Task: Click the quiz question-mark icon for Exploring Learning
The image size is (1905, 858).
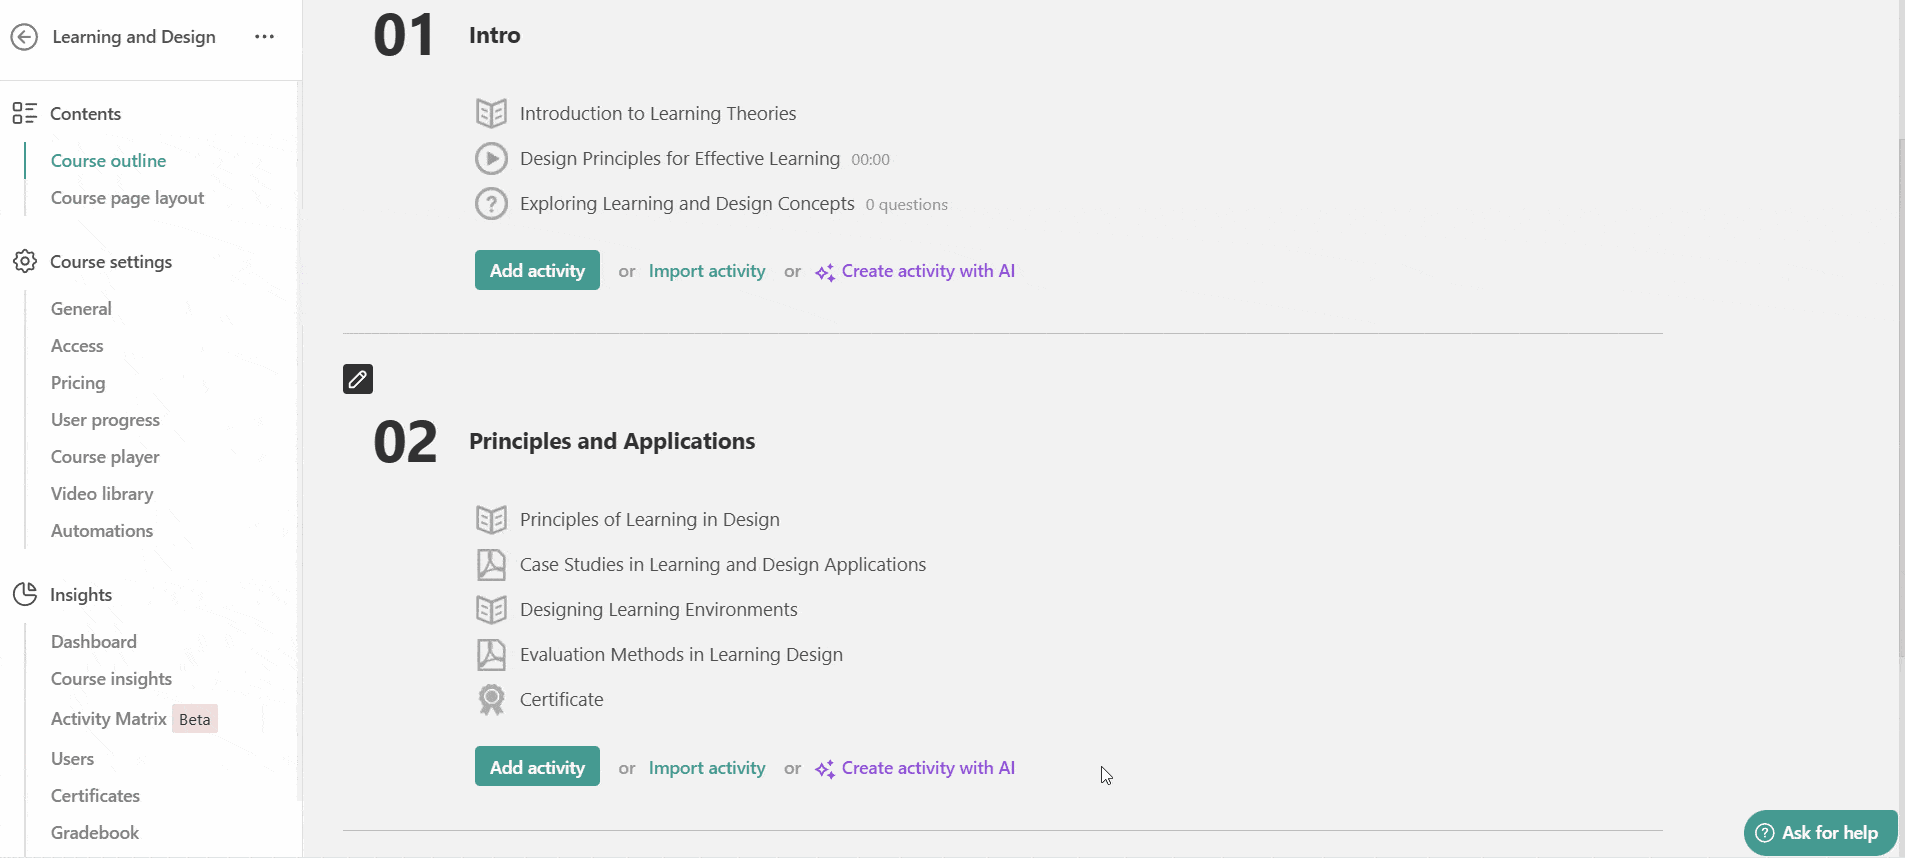Action: 491,204
